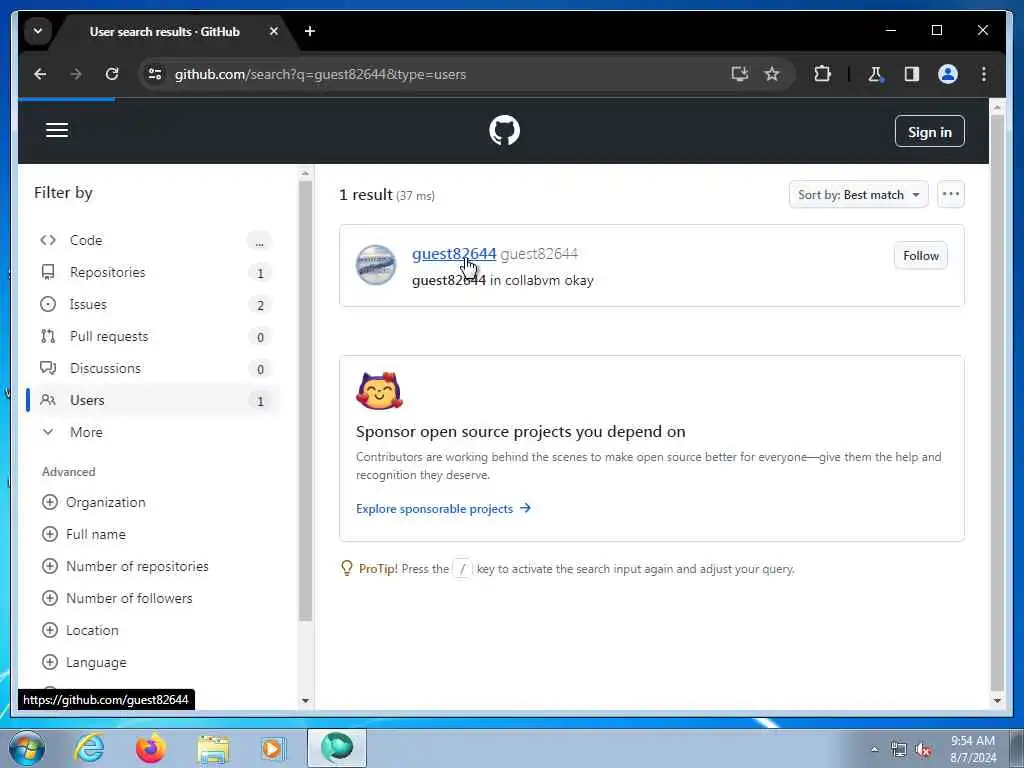1024x768 pixels.
Task: Click the sponsor heart-cat emoji image
Action: pyautogui.click(x=379, y=391)
